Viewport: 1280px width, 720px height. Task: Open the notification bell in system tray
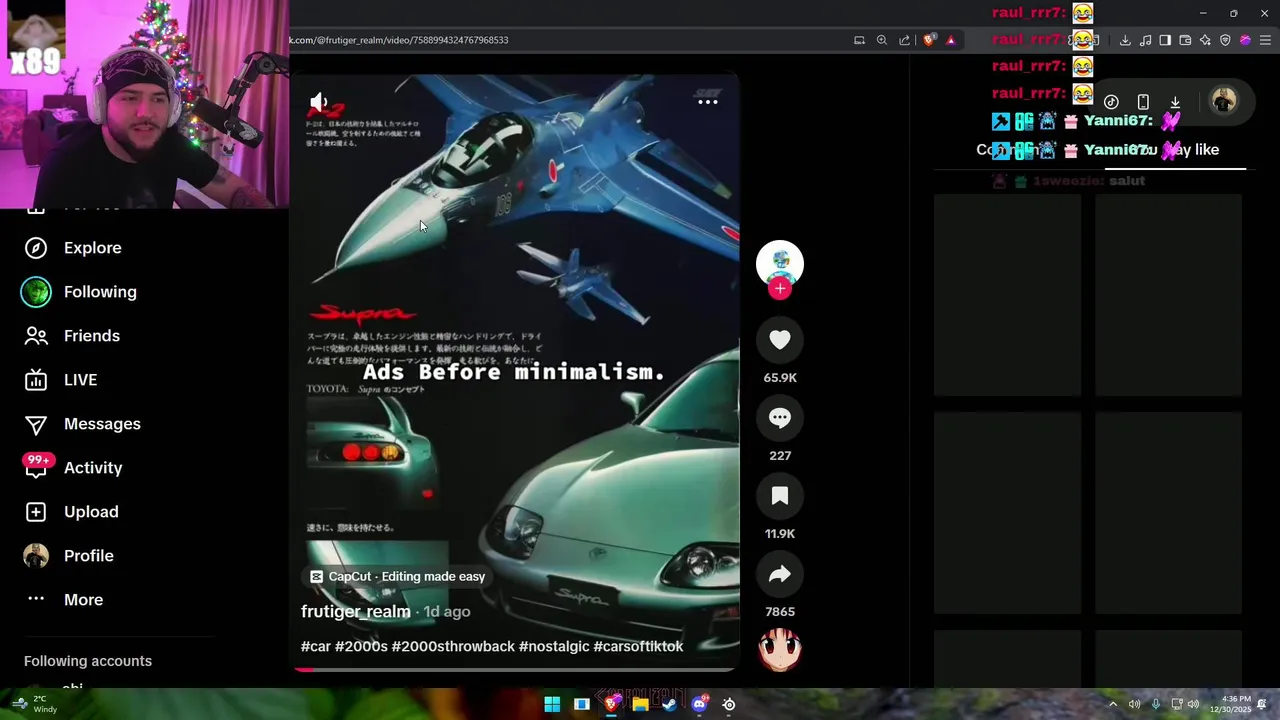click(1264, 704)
